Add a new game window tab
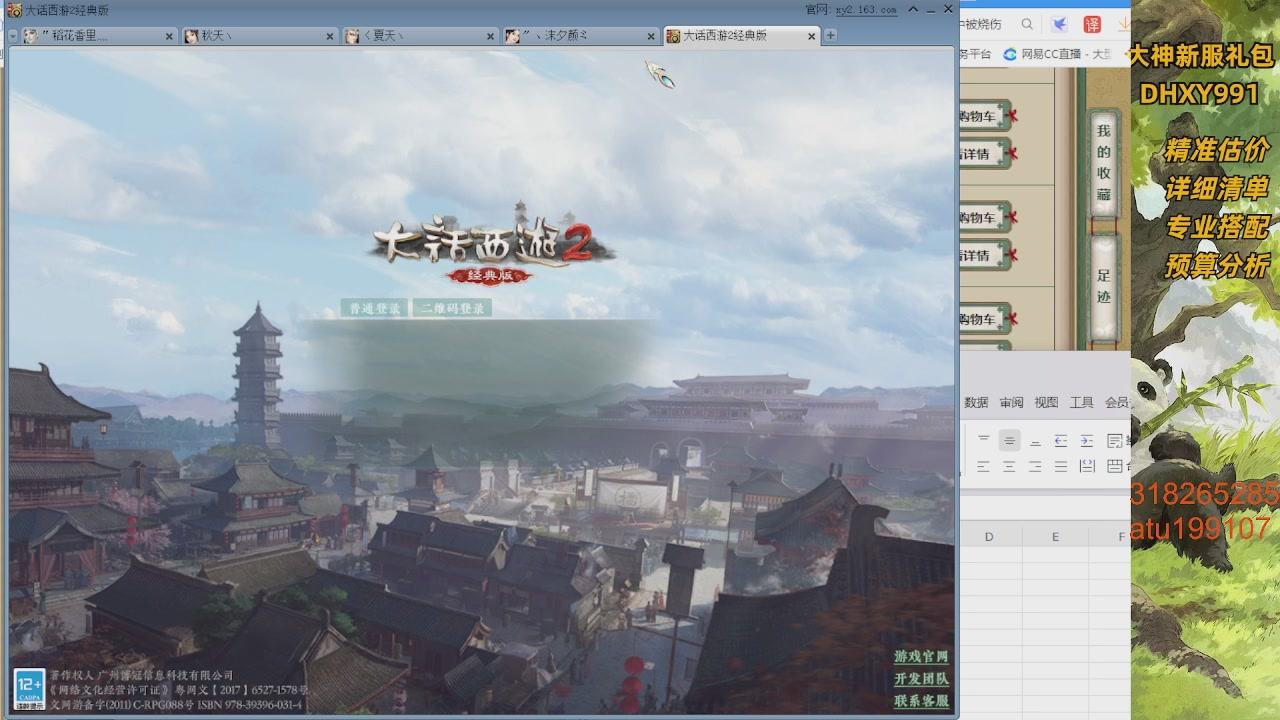 pyautogui.click(x=830, y=35)
